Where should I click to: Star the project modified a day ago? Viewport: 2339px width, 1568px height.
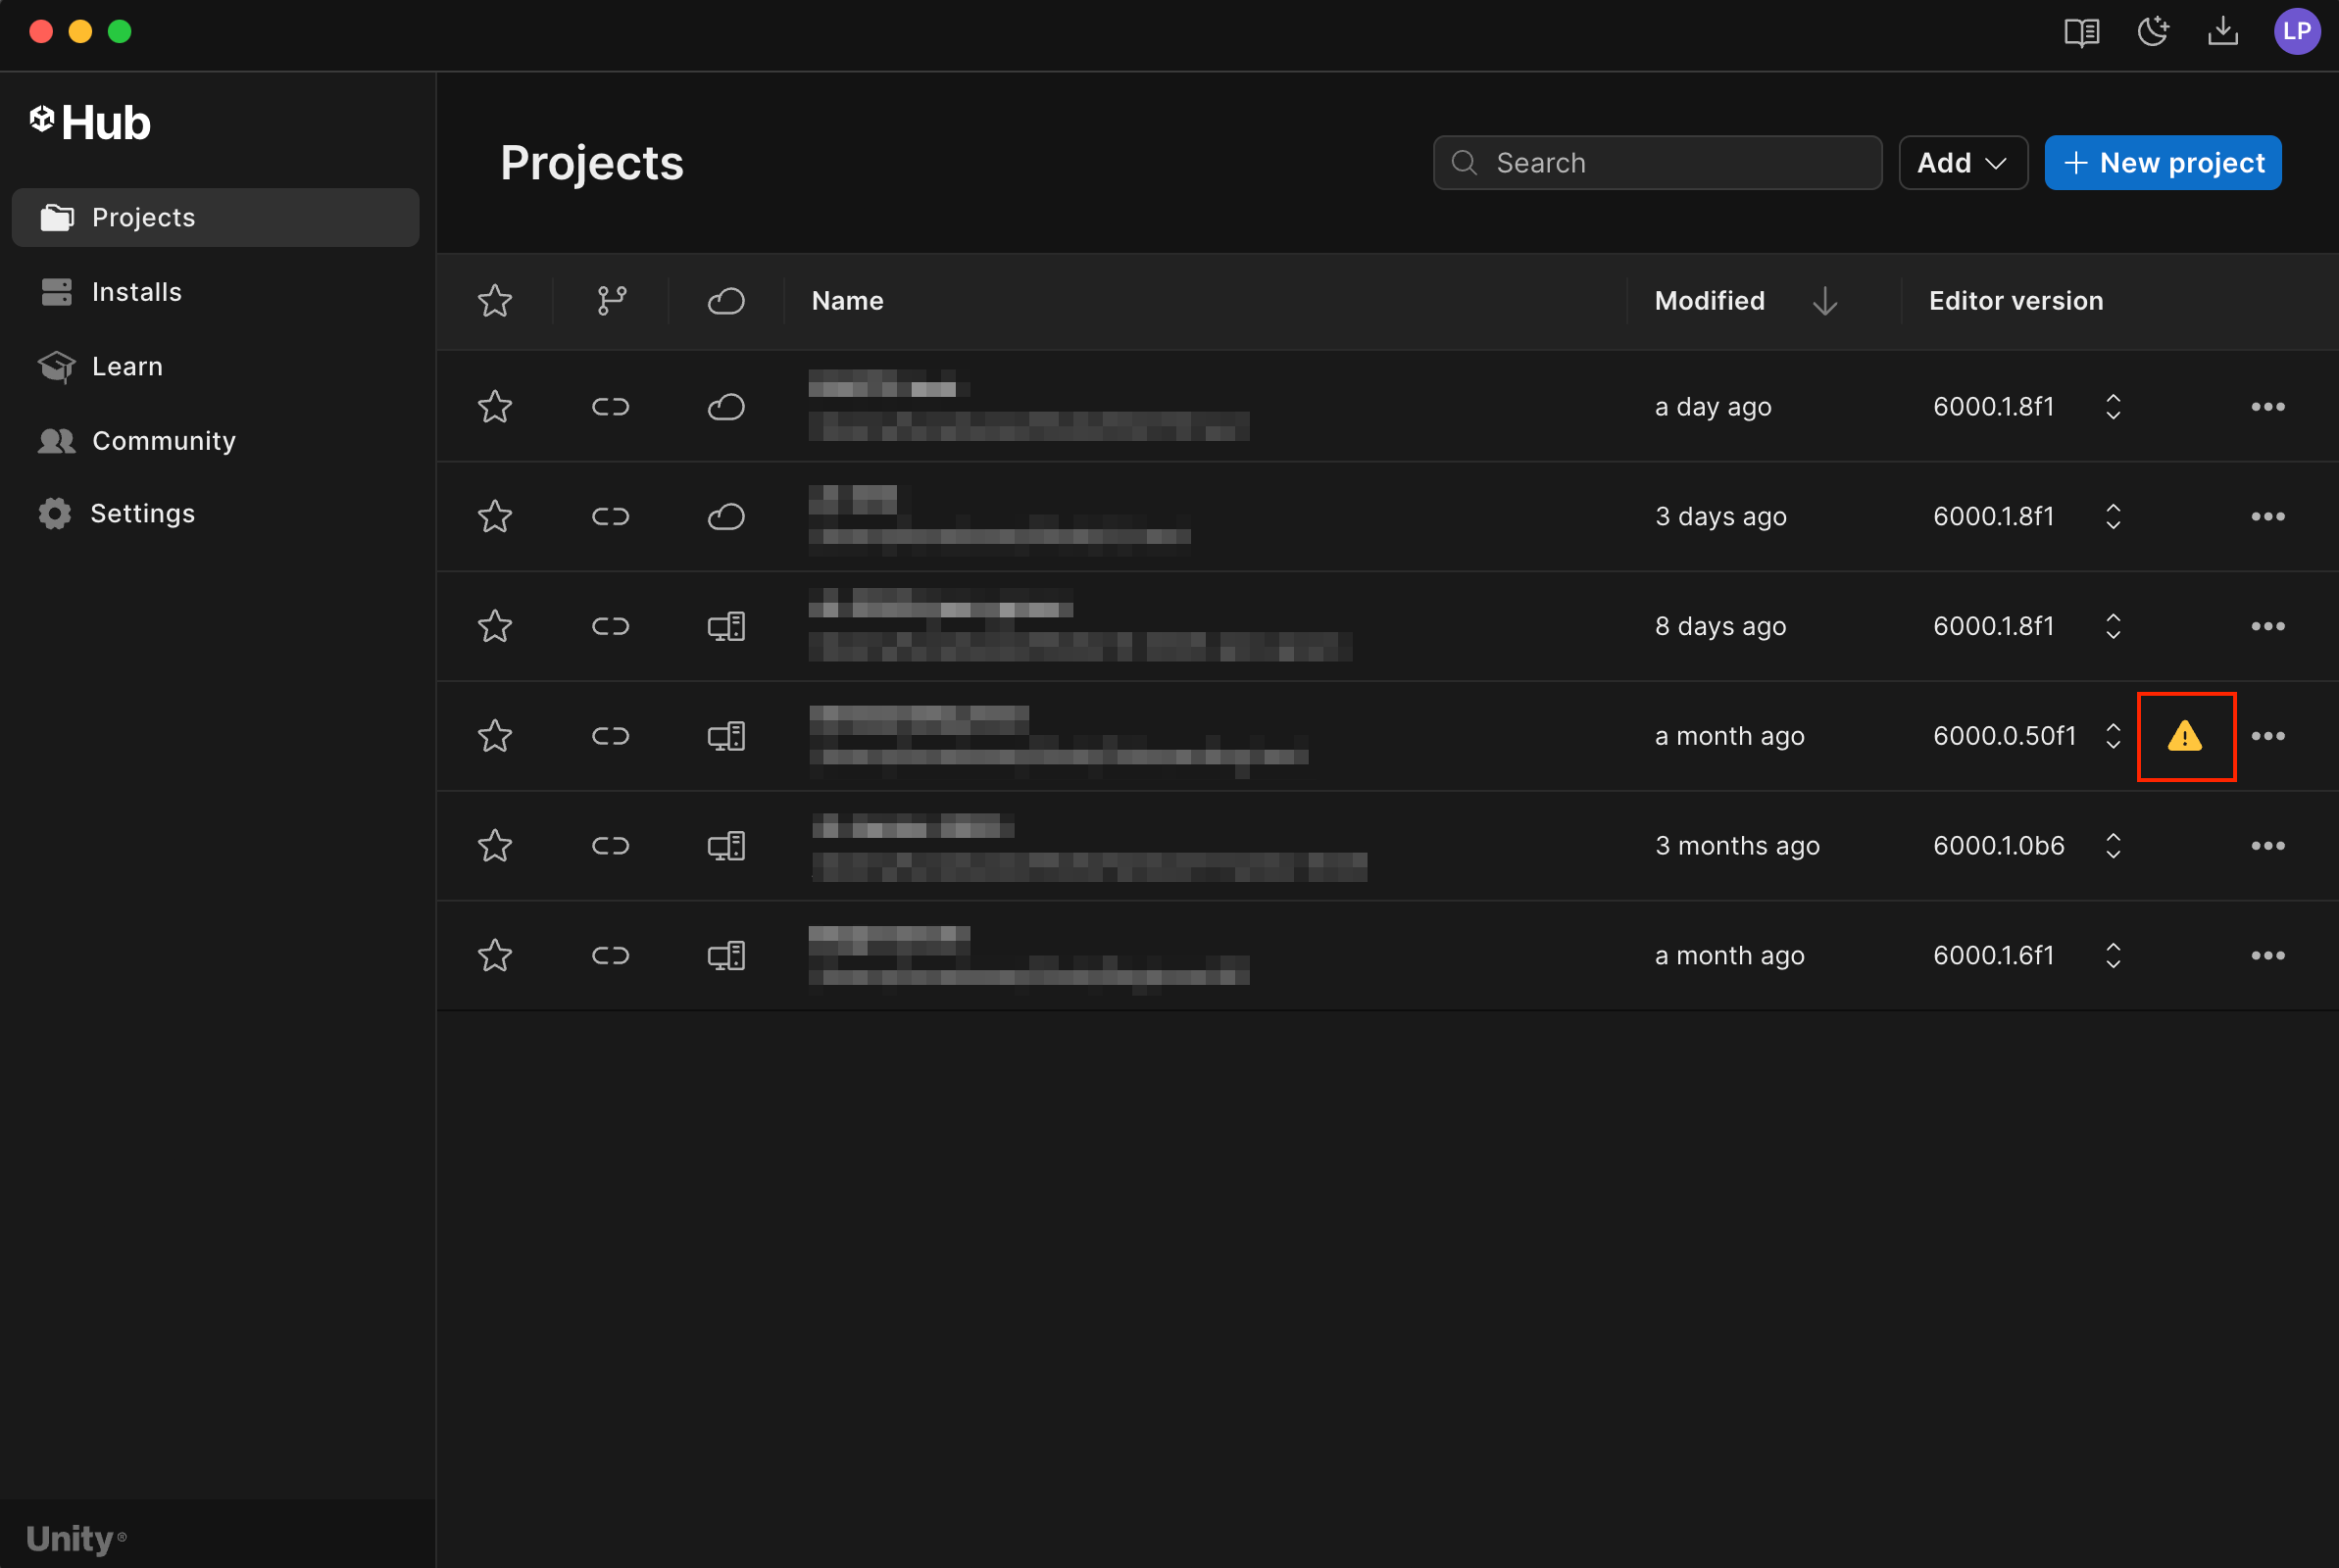click(x=495, y=407)
